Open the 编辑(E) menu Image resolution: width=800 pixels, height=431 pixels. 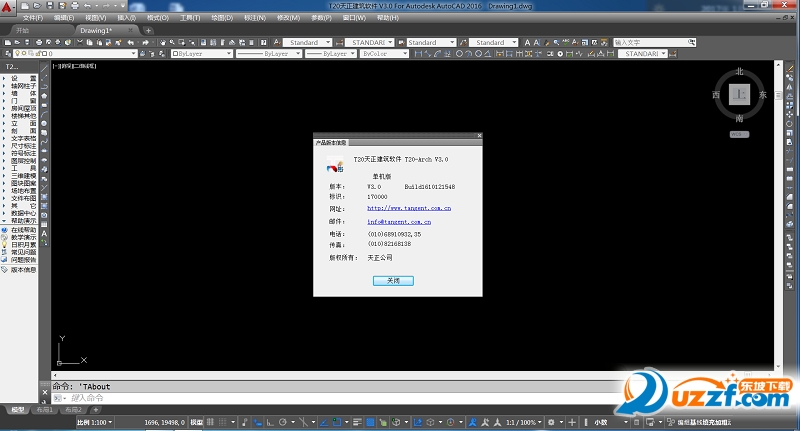(64, 18)
